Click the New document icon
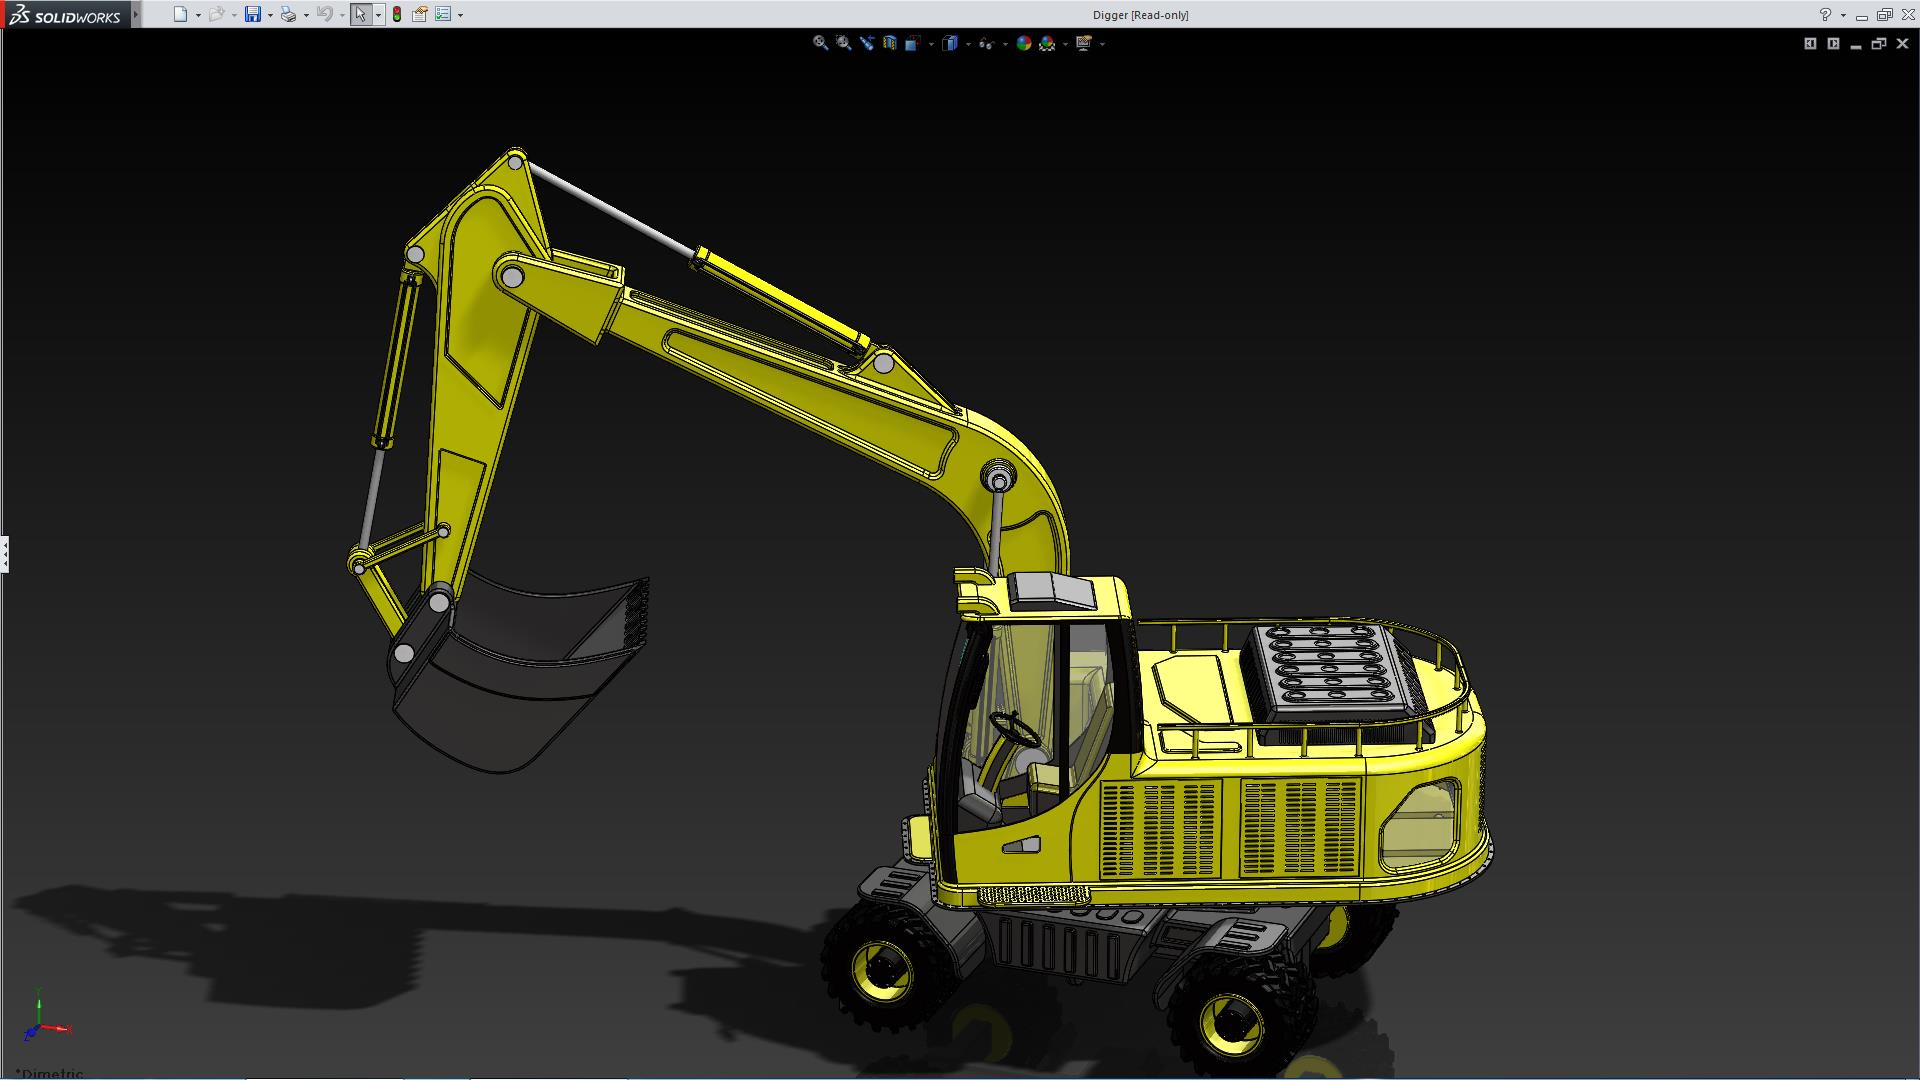 180,14
